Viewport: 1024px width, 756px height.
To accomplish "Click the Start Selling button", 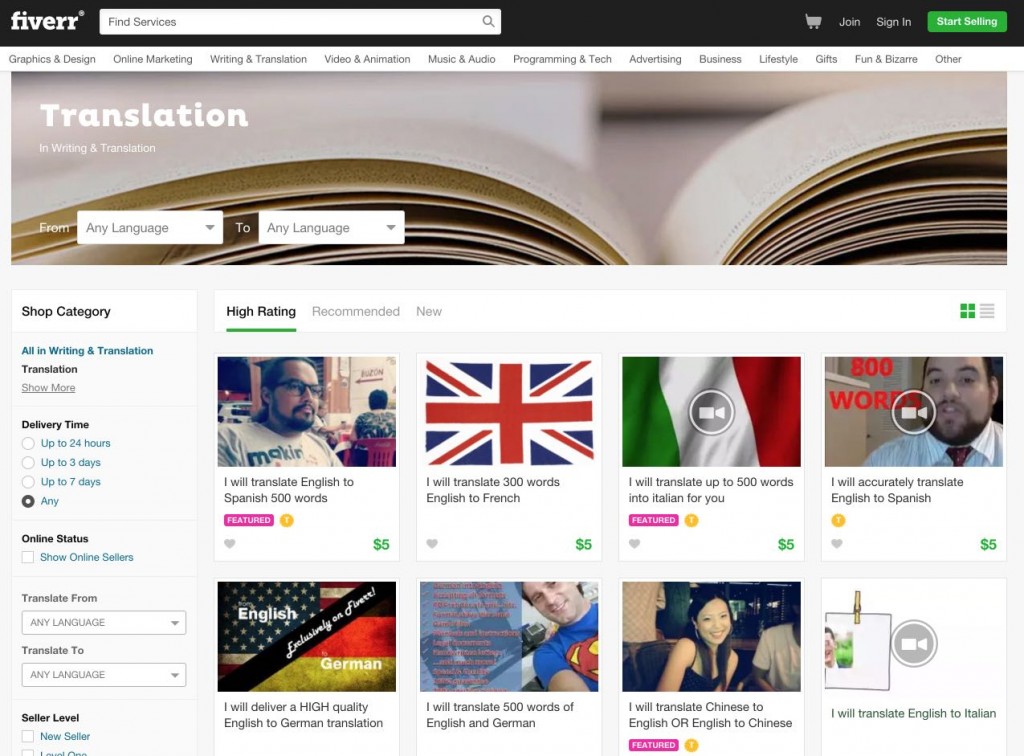I will coord(966,21).
